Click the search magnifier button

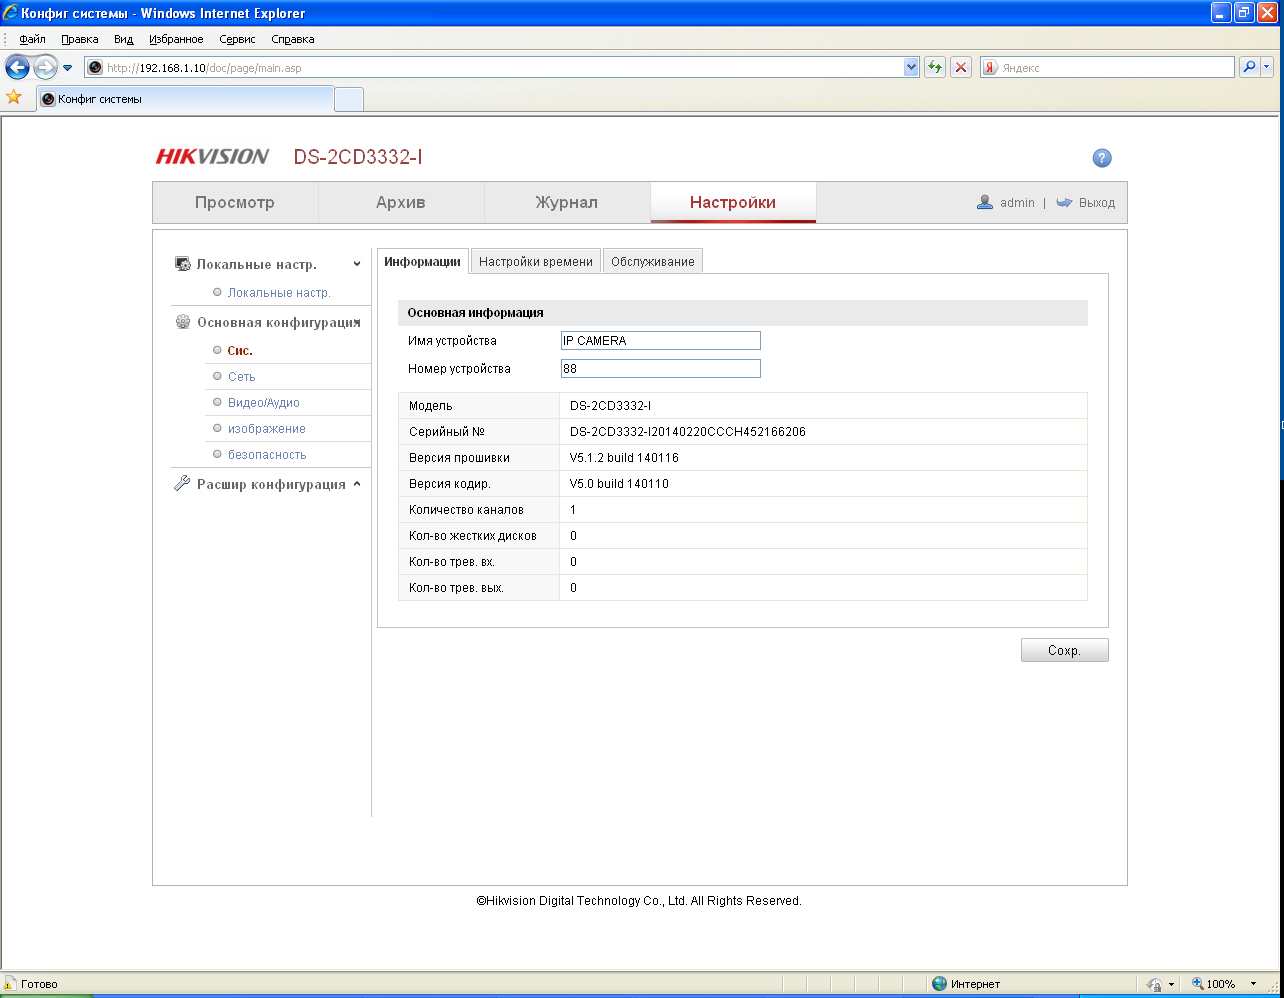pos(1249,67)
